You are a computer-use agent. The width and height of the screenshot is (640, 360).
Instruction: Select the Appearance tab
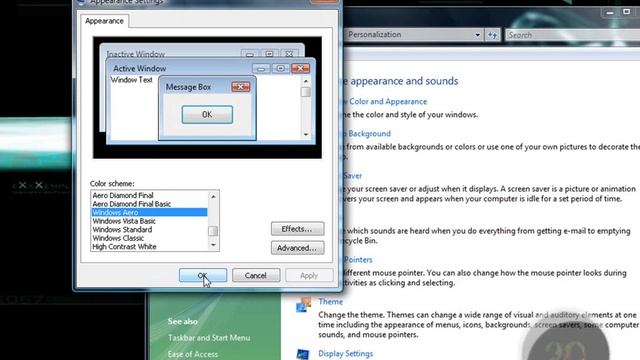coord(104,21)
